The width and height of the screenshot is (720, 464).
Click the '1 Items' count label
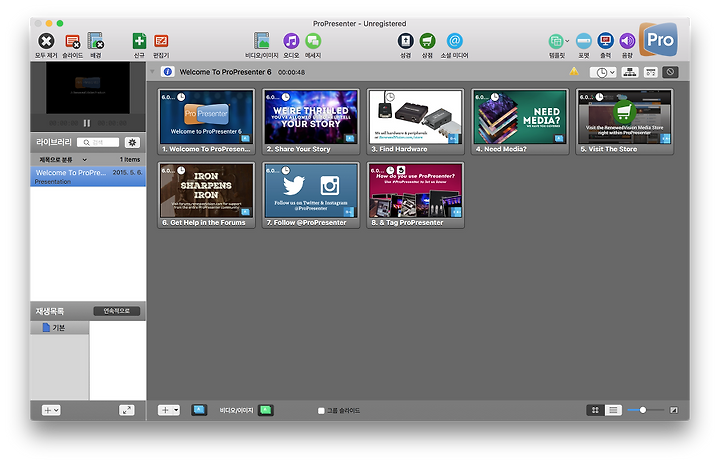(130, 159)
